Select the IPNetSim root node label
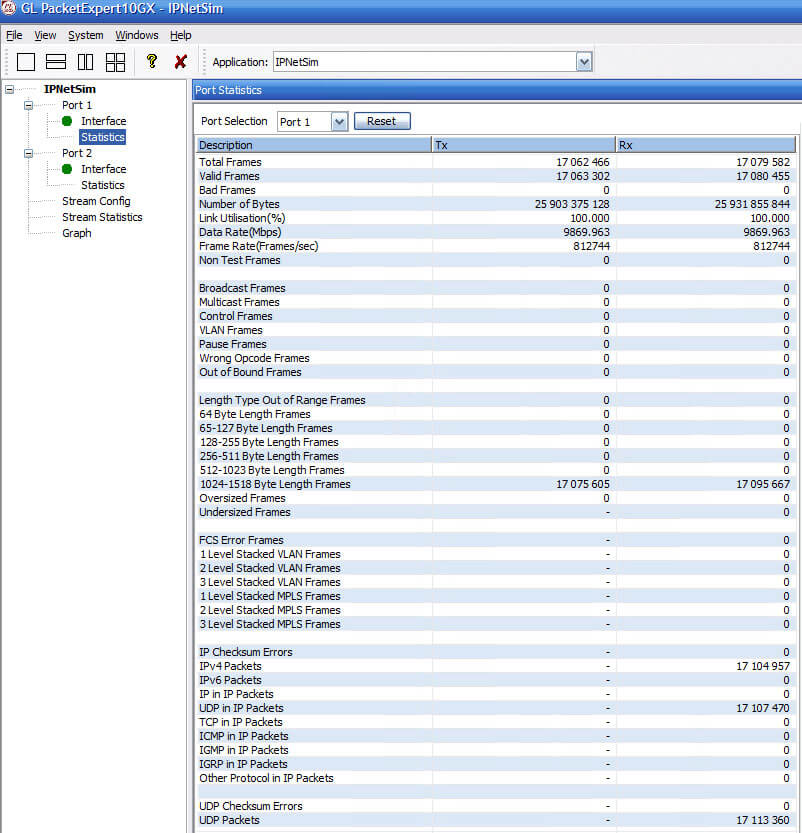This screenshot has height=833, width=802. click(70, 89)
